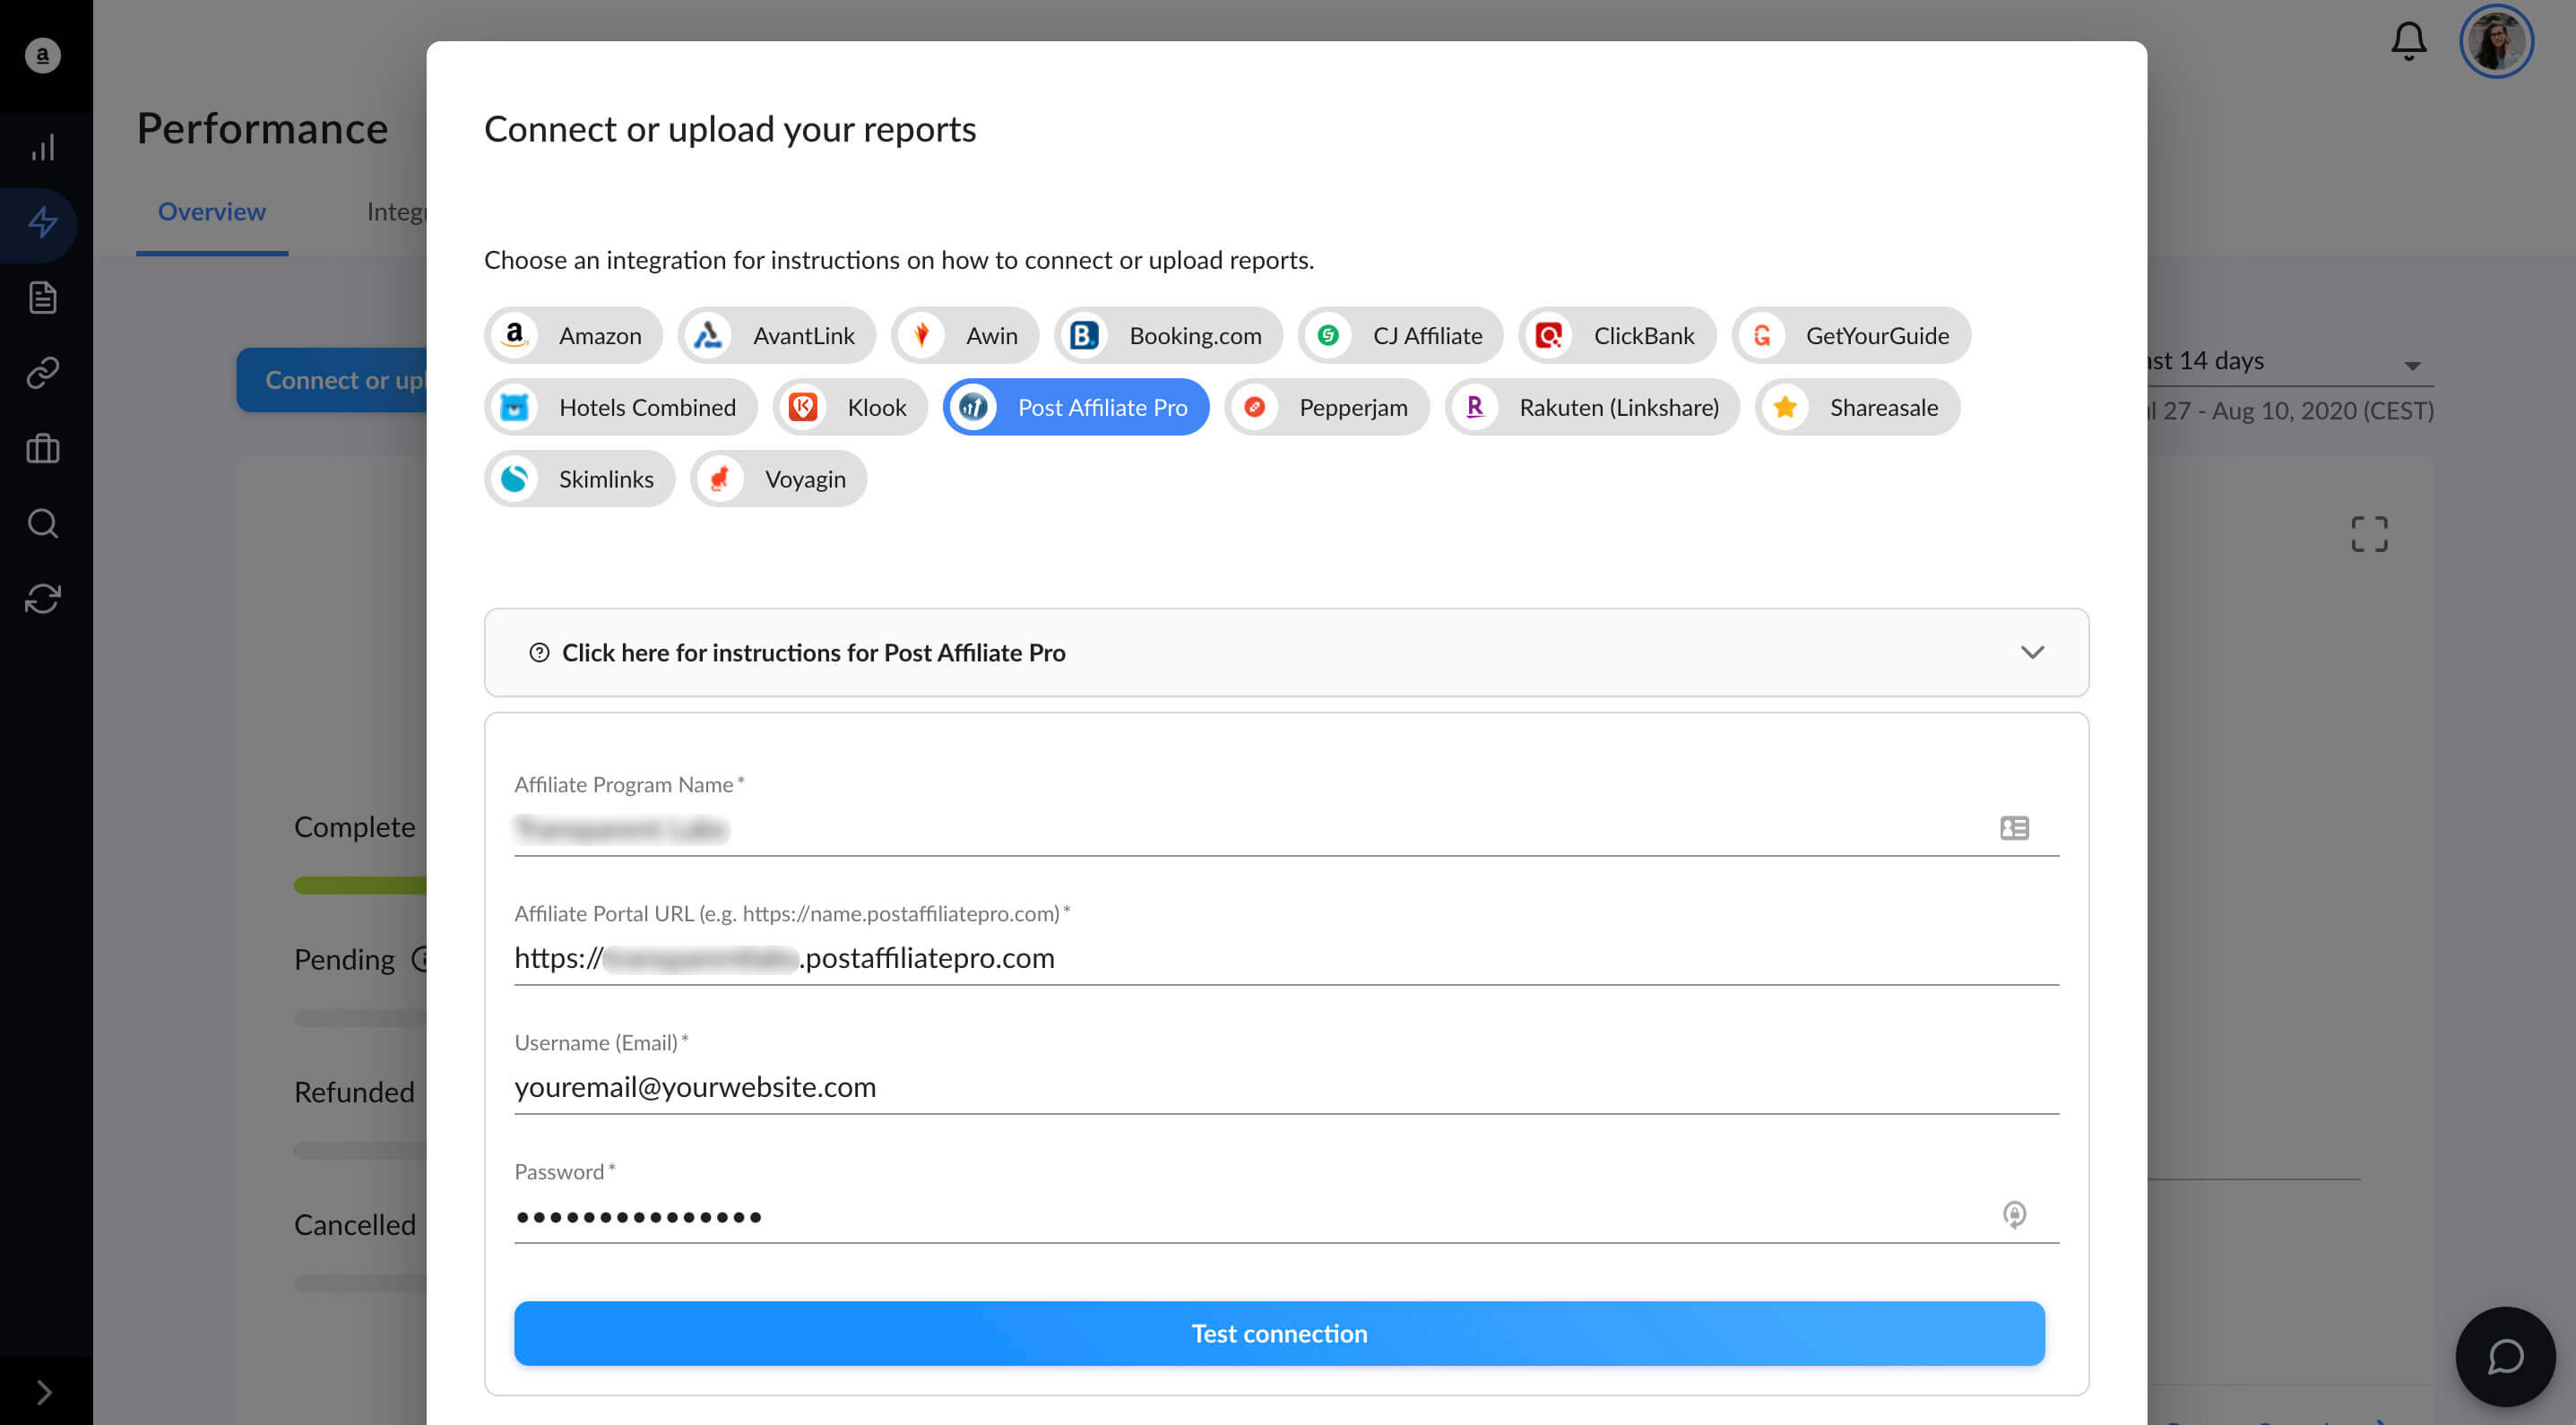Click the password manager key icon
Image resolution: width=2576 pixels, height=1425 pixels.
point(2013,1214)
